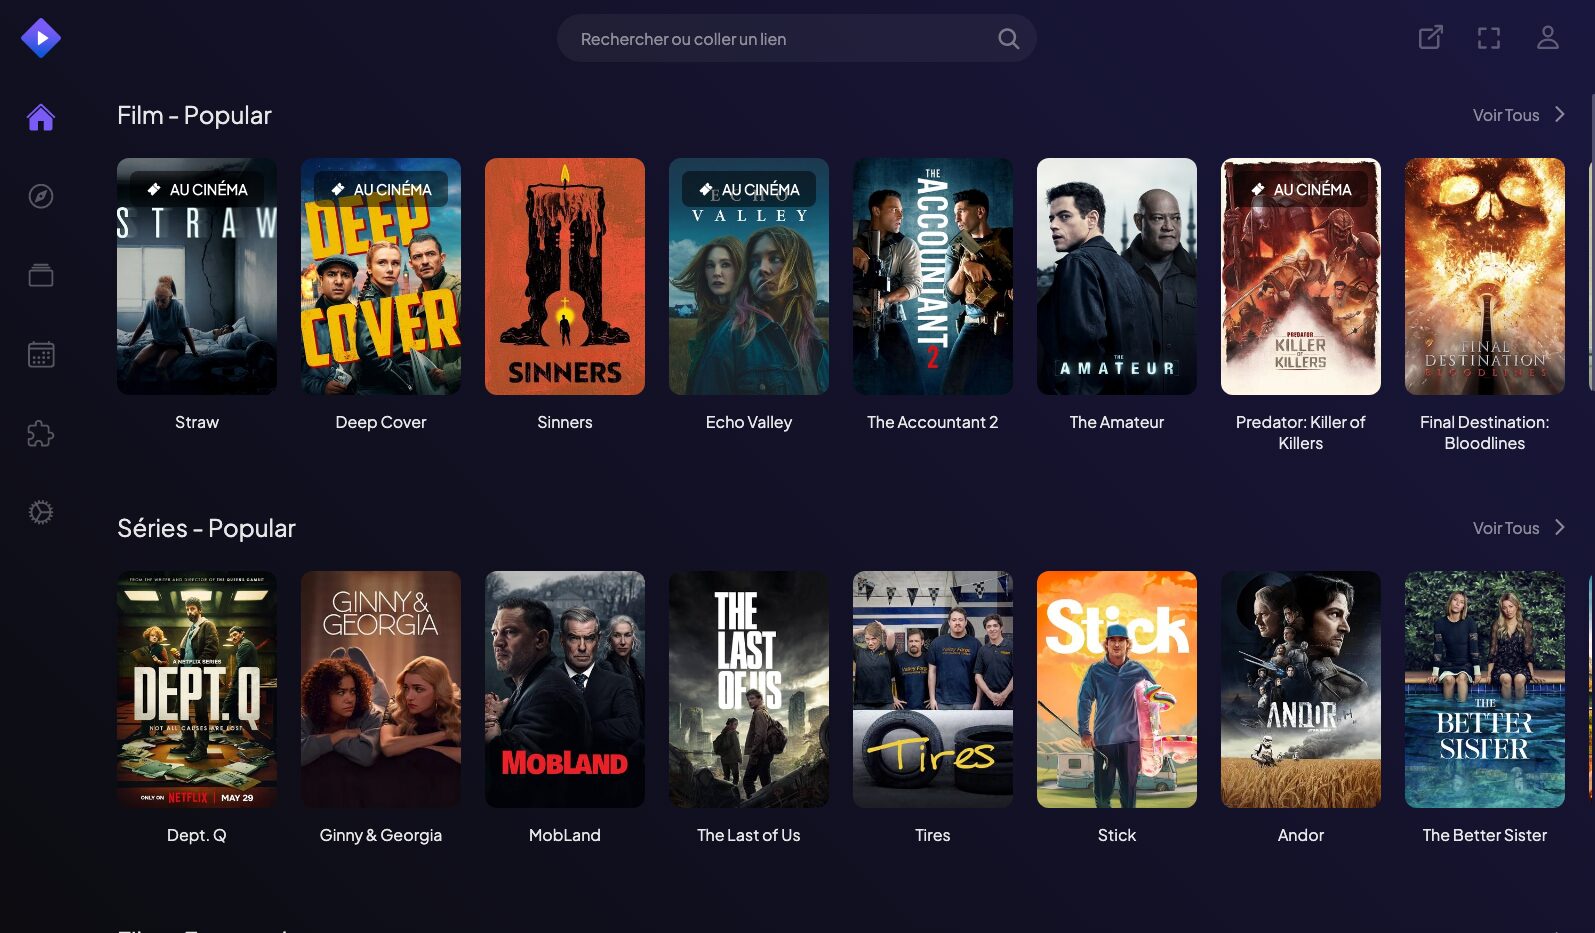The image size is (1595, 933).
Task: Click the Film - Popular heading
Action: pos(194,115)
